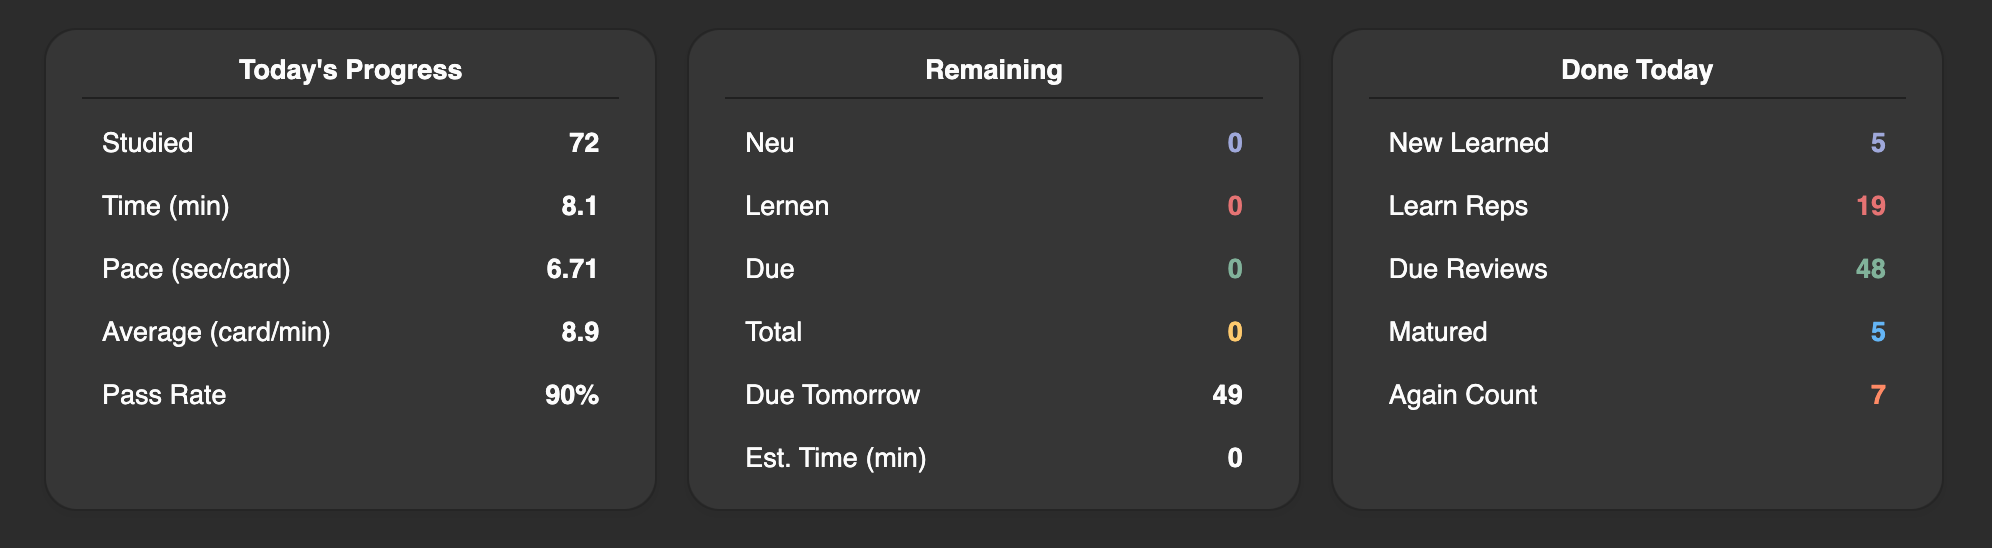Click the Due Tomorrow count of 49

click(x=1227, y=395)
